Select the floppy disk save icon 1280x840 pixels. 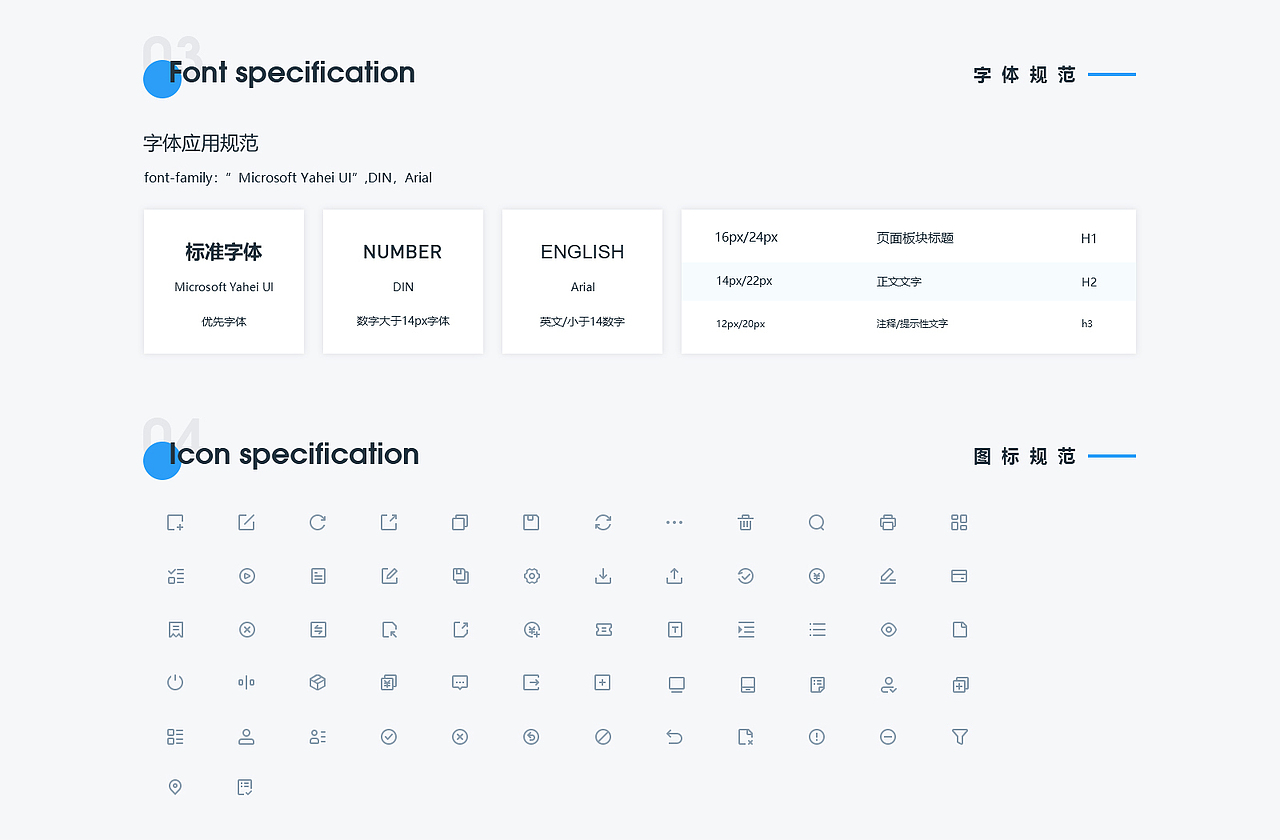(531, 522)
